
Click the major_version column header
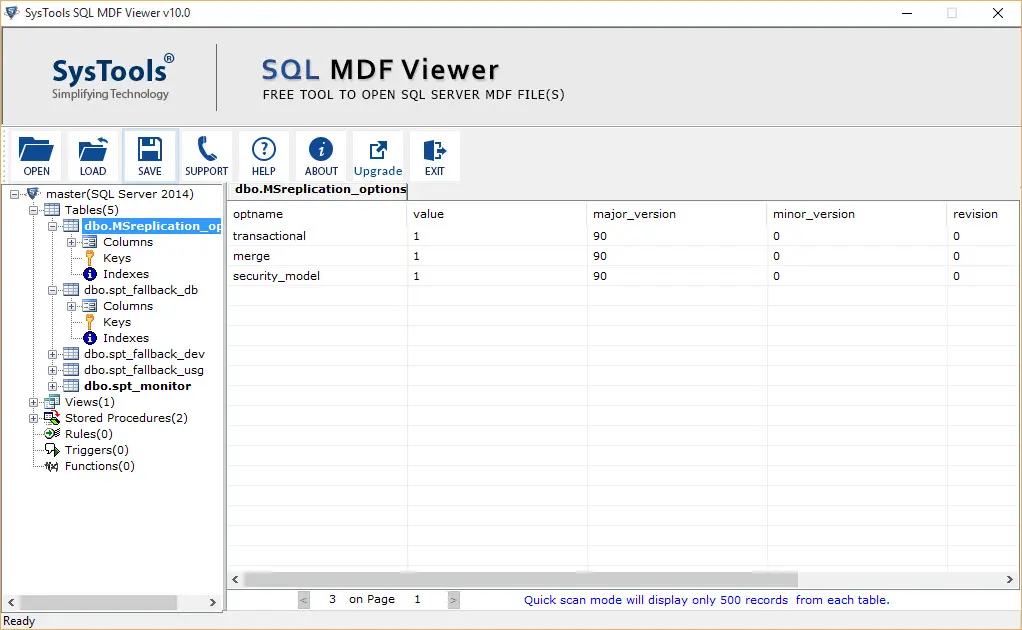point(634,214)
